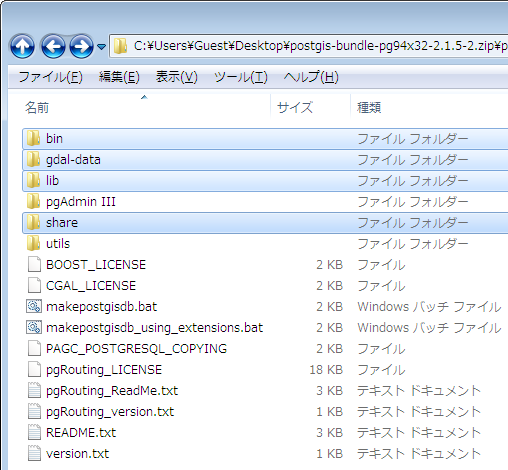Click the folder icon in address bar

[x=120, y=46]
